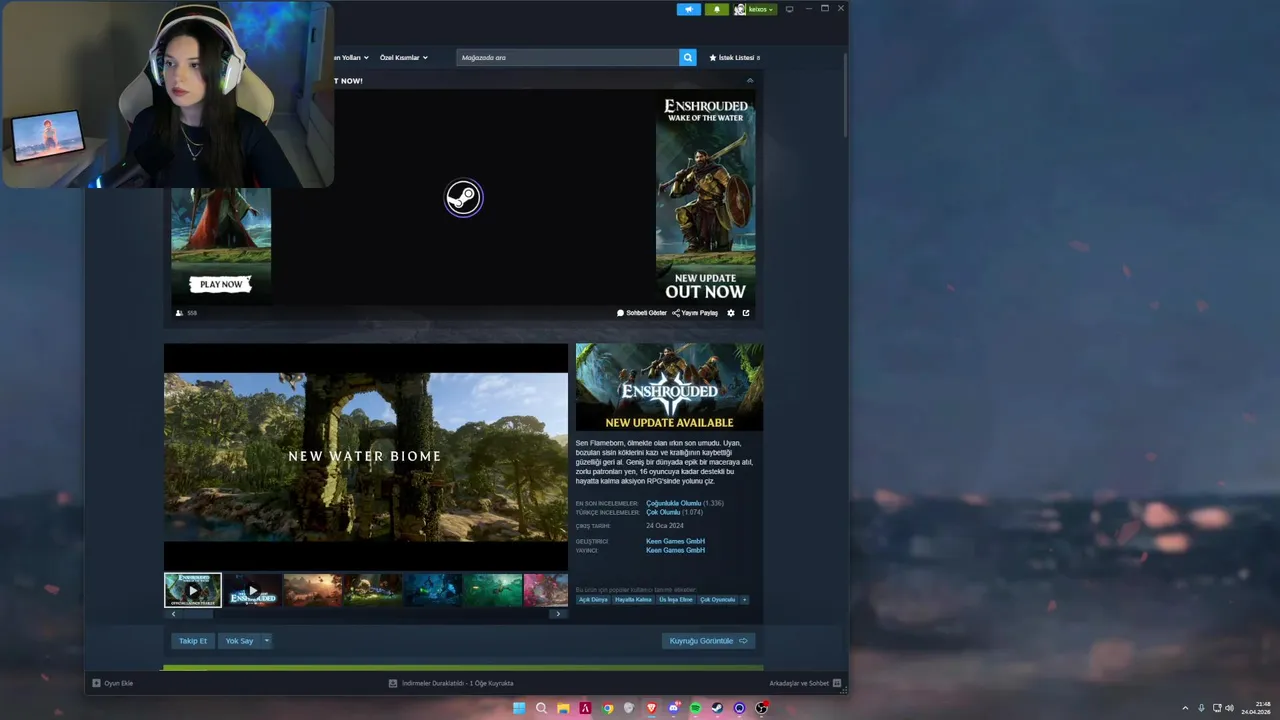Select the orange sunset screenshot thumbnail

click(313, 590)
